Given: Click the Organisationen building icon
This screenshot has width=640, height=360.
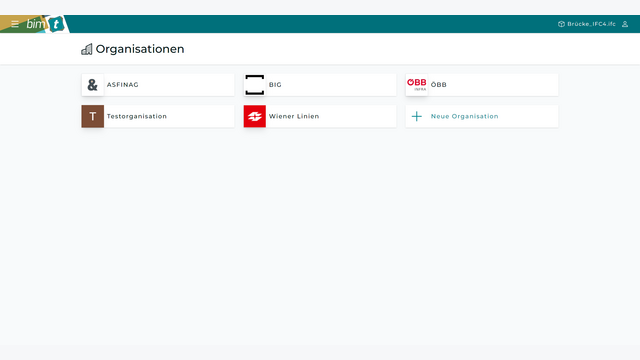Looking at the screenshot, I should tap(87, 49).
